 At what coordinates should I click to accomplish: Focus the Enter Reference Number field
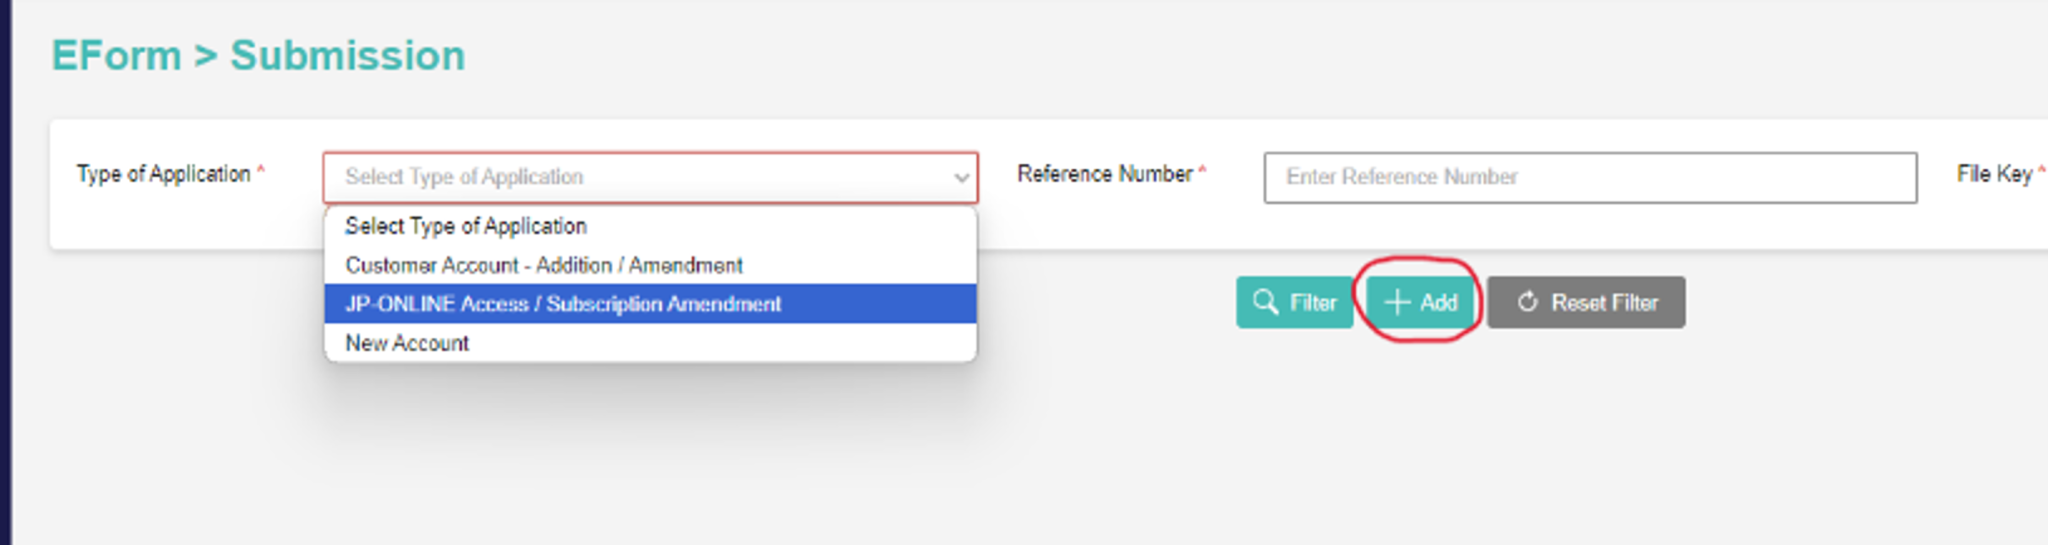click(x=1590, y=177)
